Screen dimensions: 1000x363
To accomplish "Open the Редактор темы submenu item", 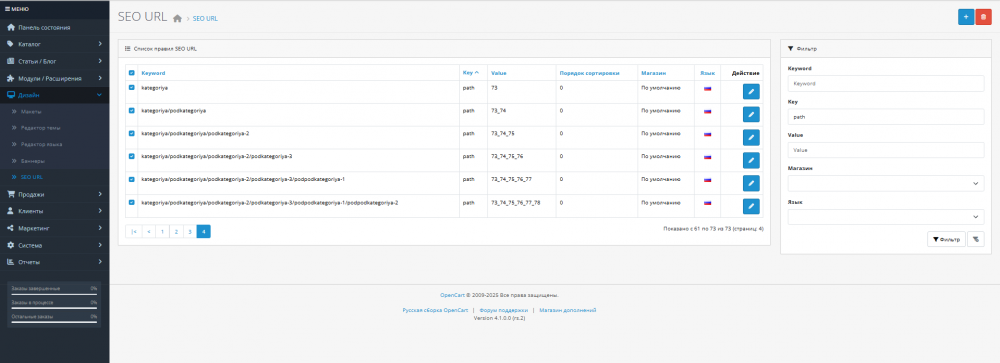I will 55,128.
